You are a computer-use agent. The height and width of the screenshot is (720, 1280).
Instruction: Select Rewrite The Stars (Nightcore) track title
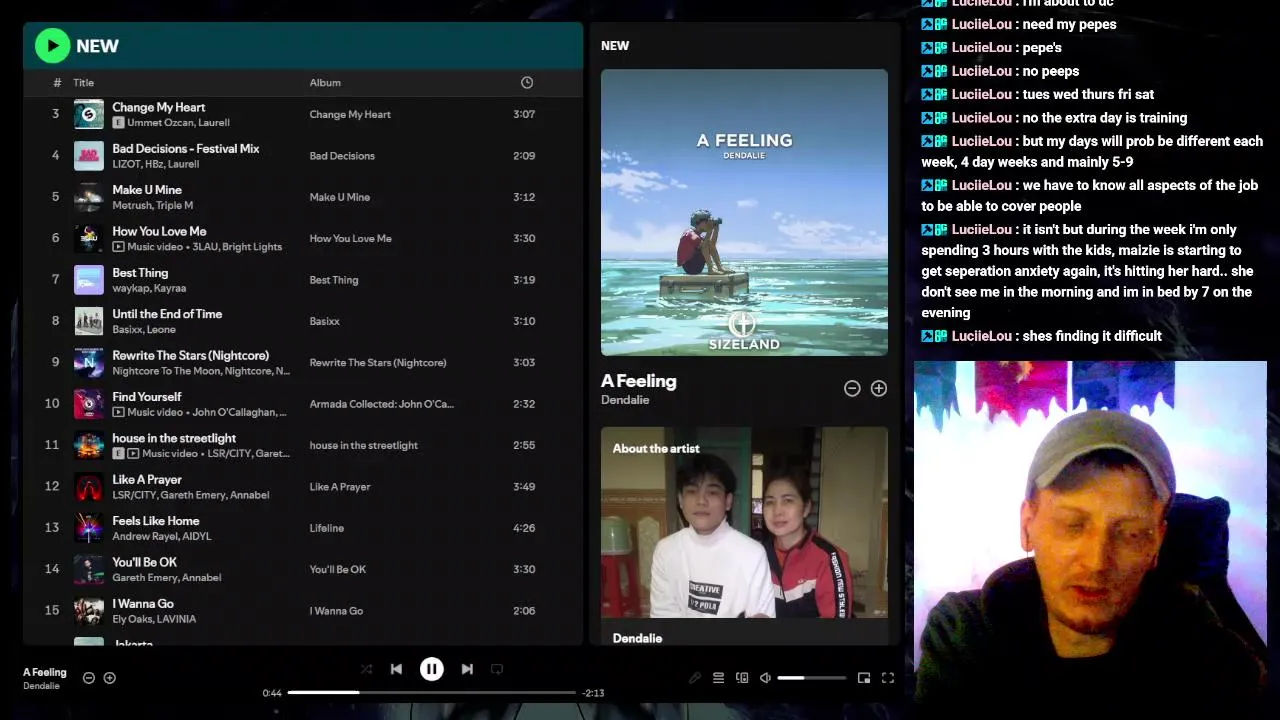pos(191,355)
